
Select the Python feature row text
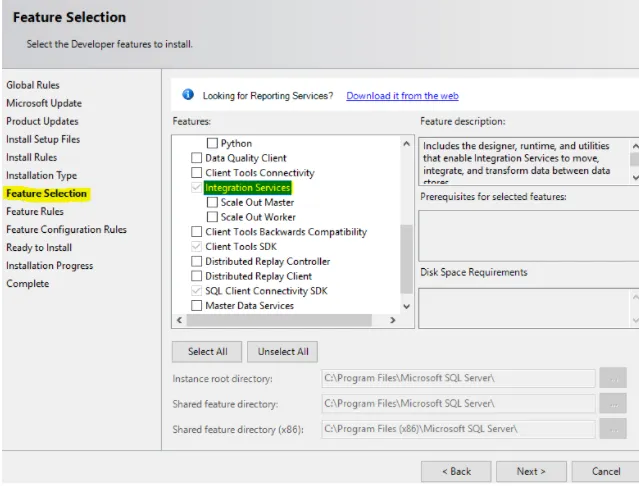(x=236, y=143)
